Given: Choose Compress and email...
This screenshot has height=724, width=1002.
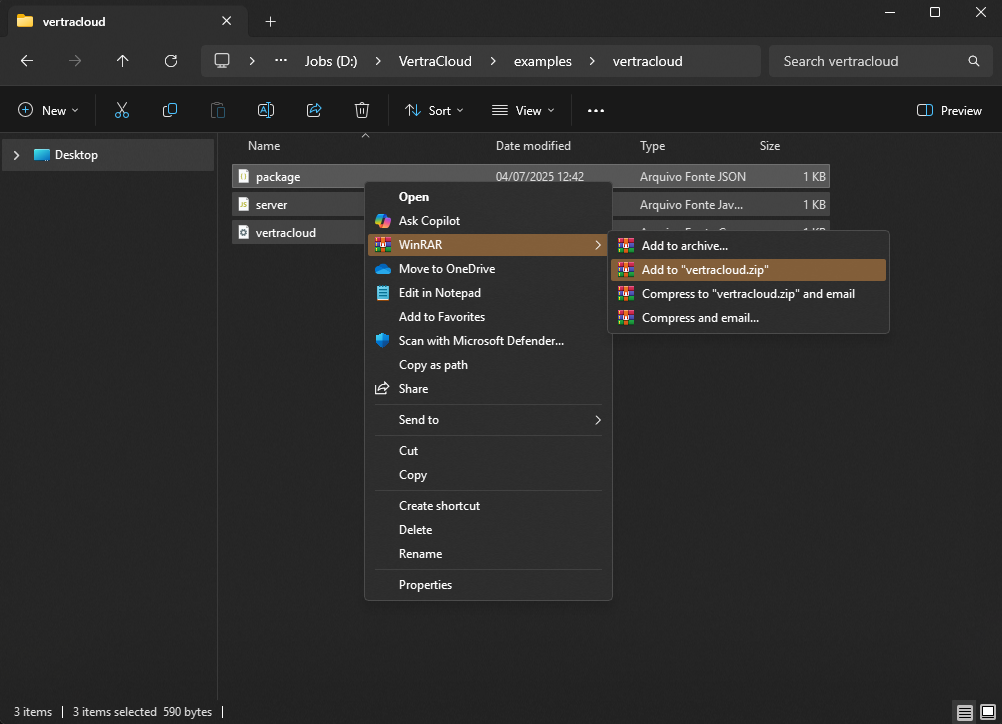Looking at the screenshot, I should click(748, 318).
